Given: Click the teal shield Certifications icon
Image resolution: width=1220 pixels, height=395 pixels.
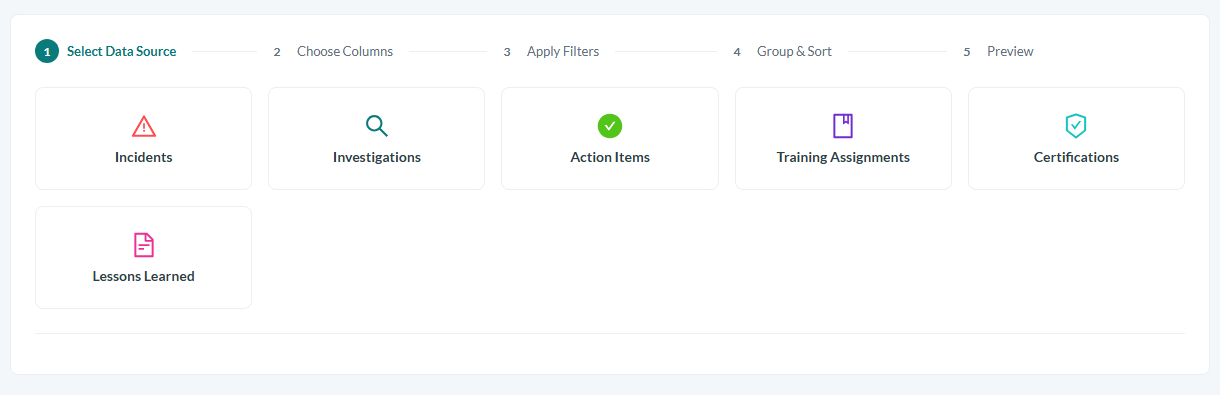Looking at the screenshot, I should pyautogui.click(x=1076, y=126).
